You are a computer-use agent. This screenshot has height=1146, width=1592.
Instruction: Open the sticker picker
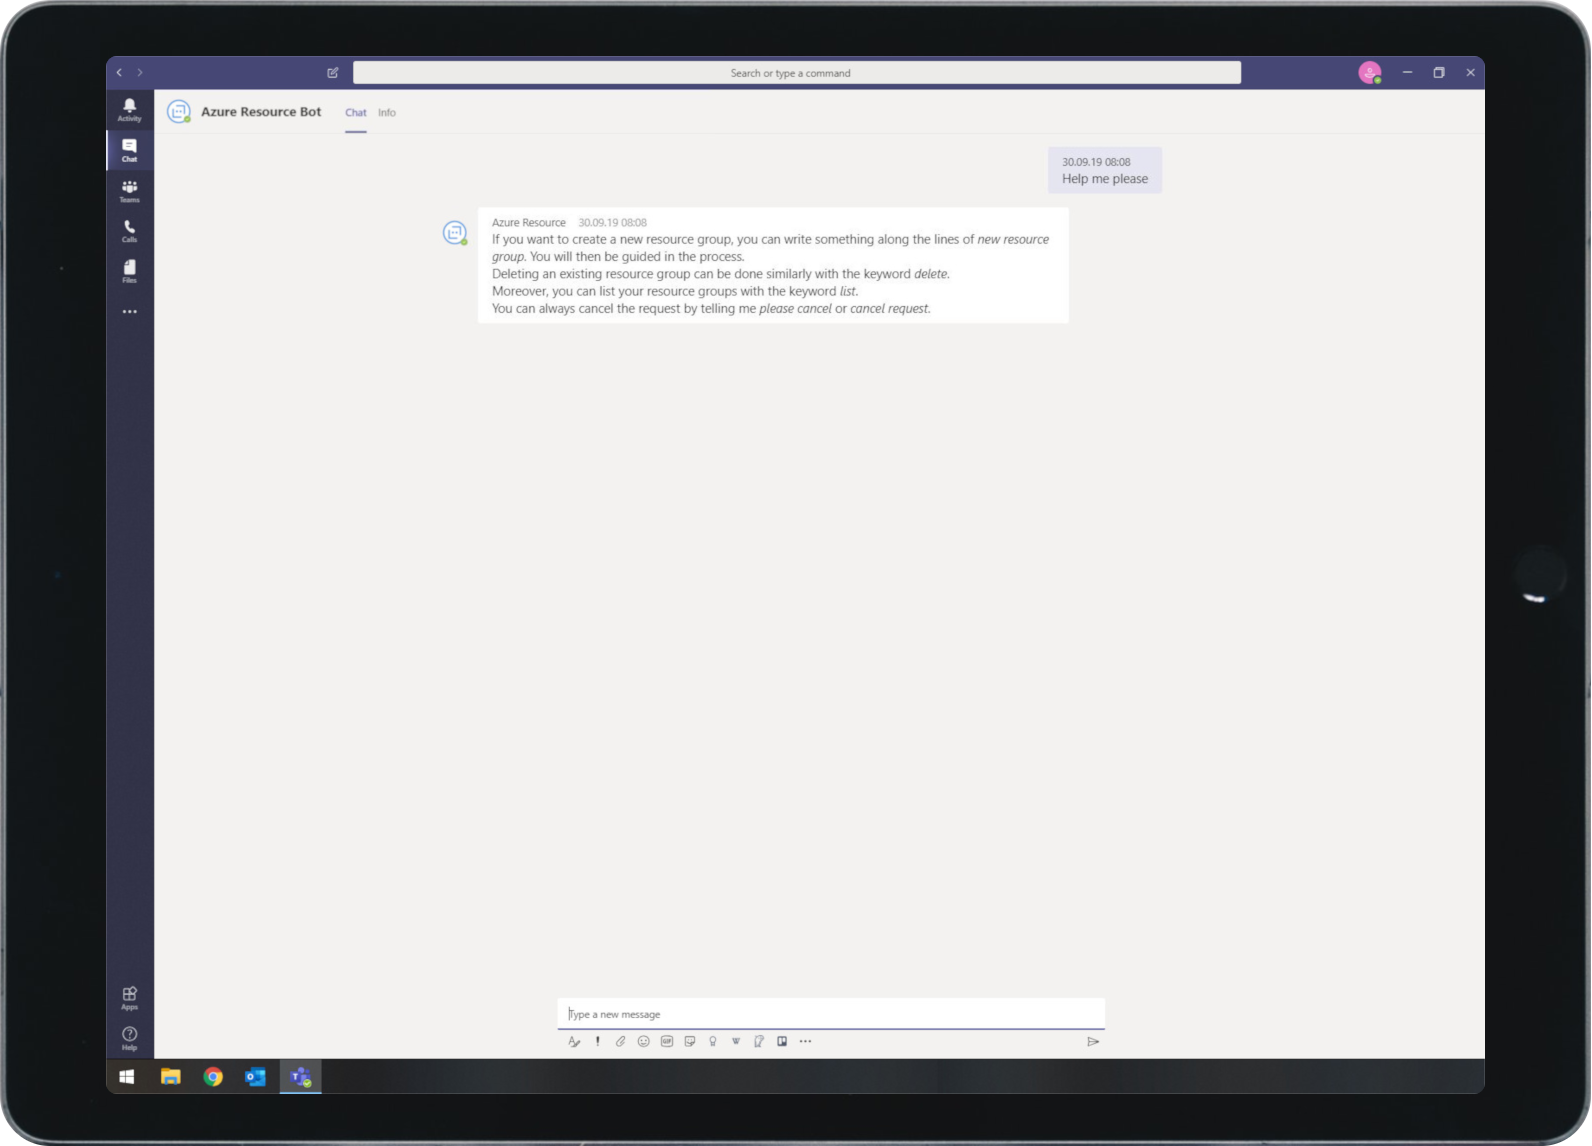pyautogui.click(x=690, y=1041)
